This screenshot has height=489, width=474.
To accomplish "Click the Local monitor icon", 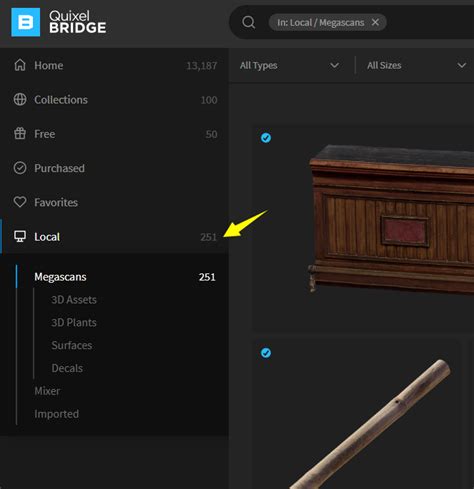I will (20, 237).
